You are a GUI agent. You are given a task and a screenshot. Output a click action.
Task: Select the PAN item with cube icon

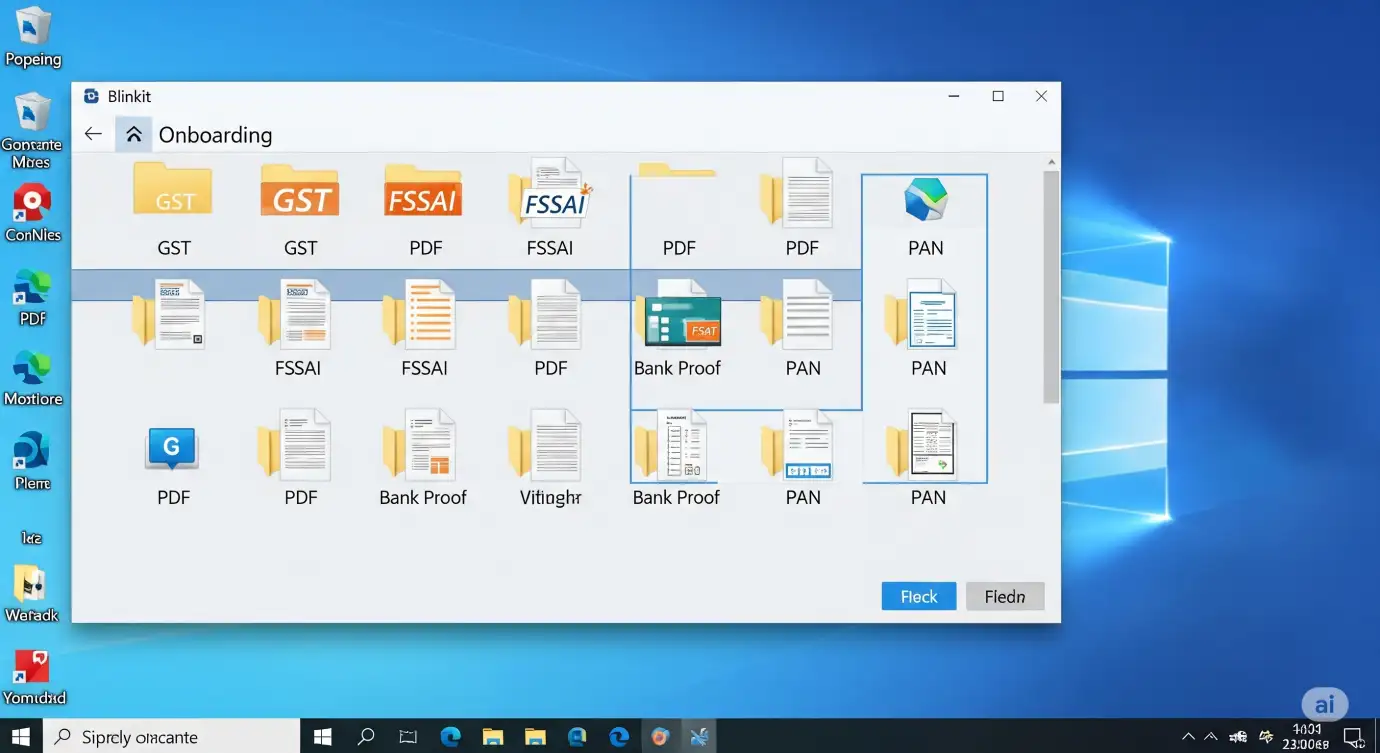coord(926,198)
